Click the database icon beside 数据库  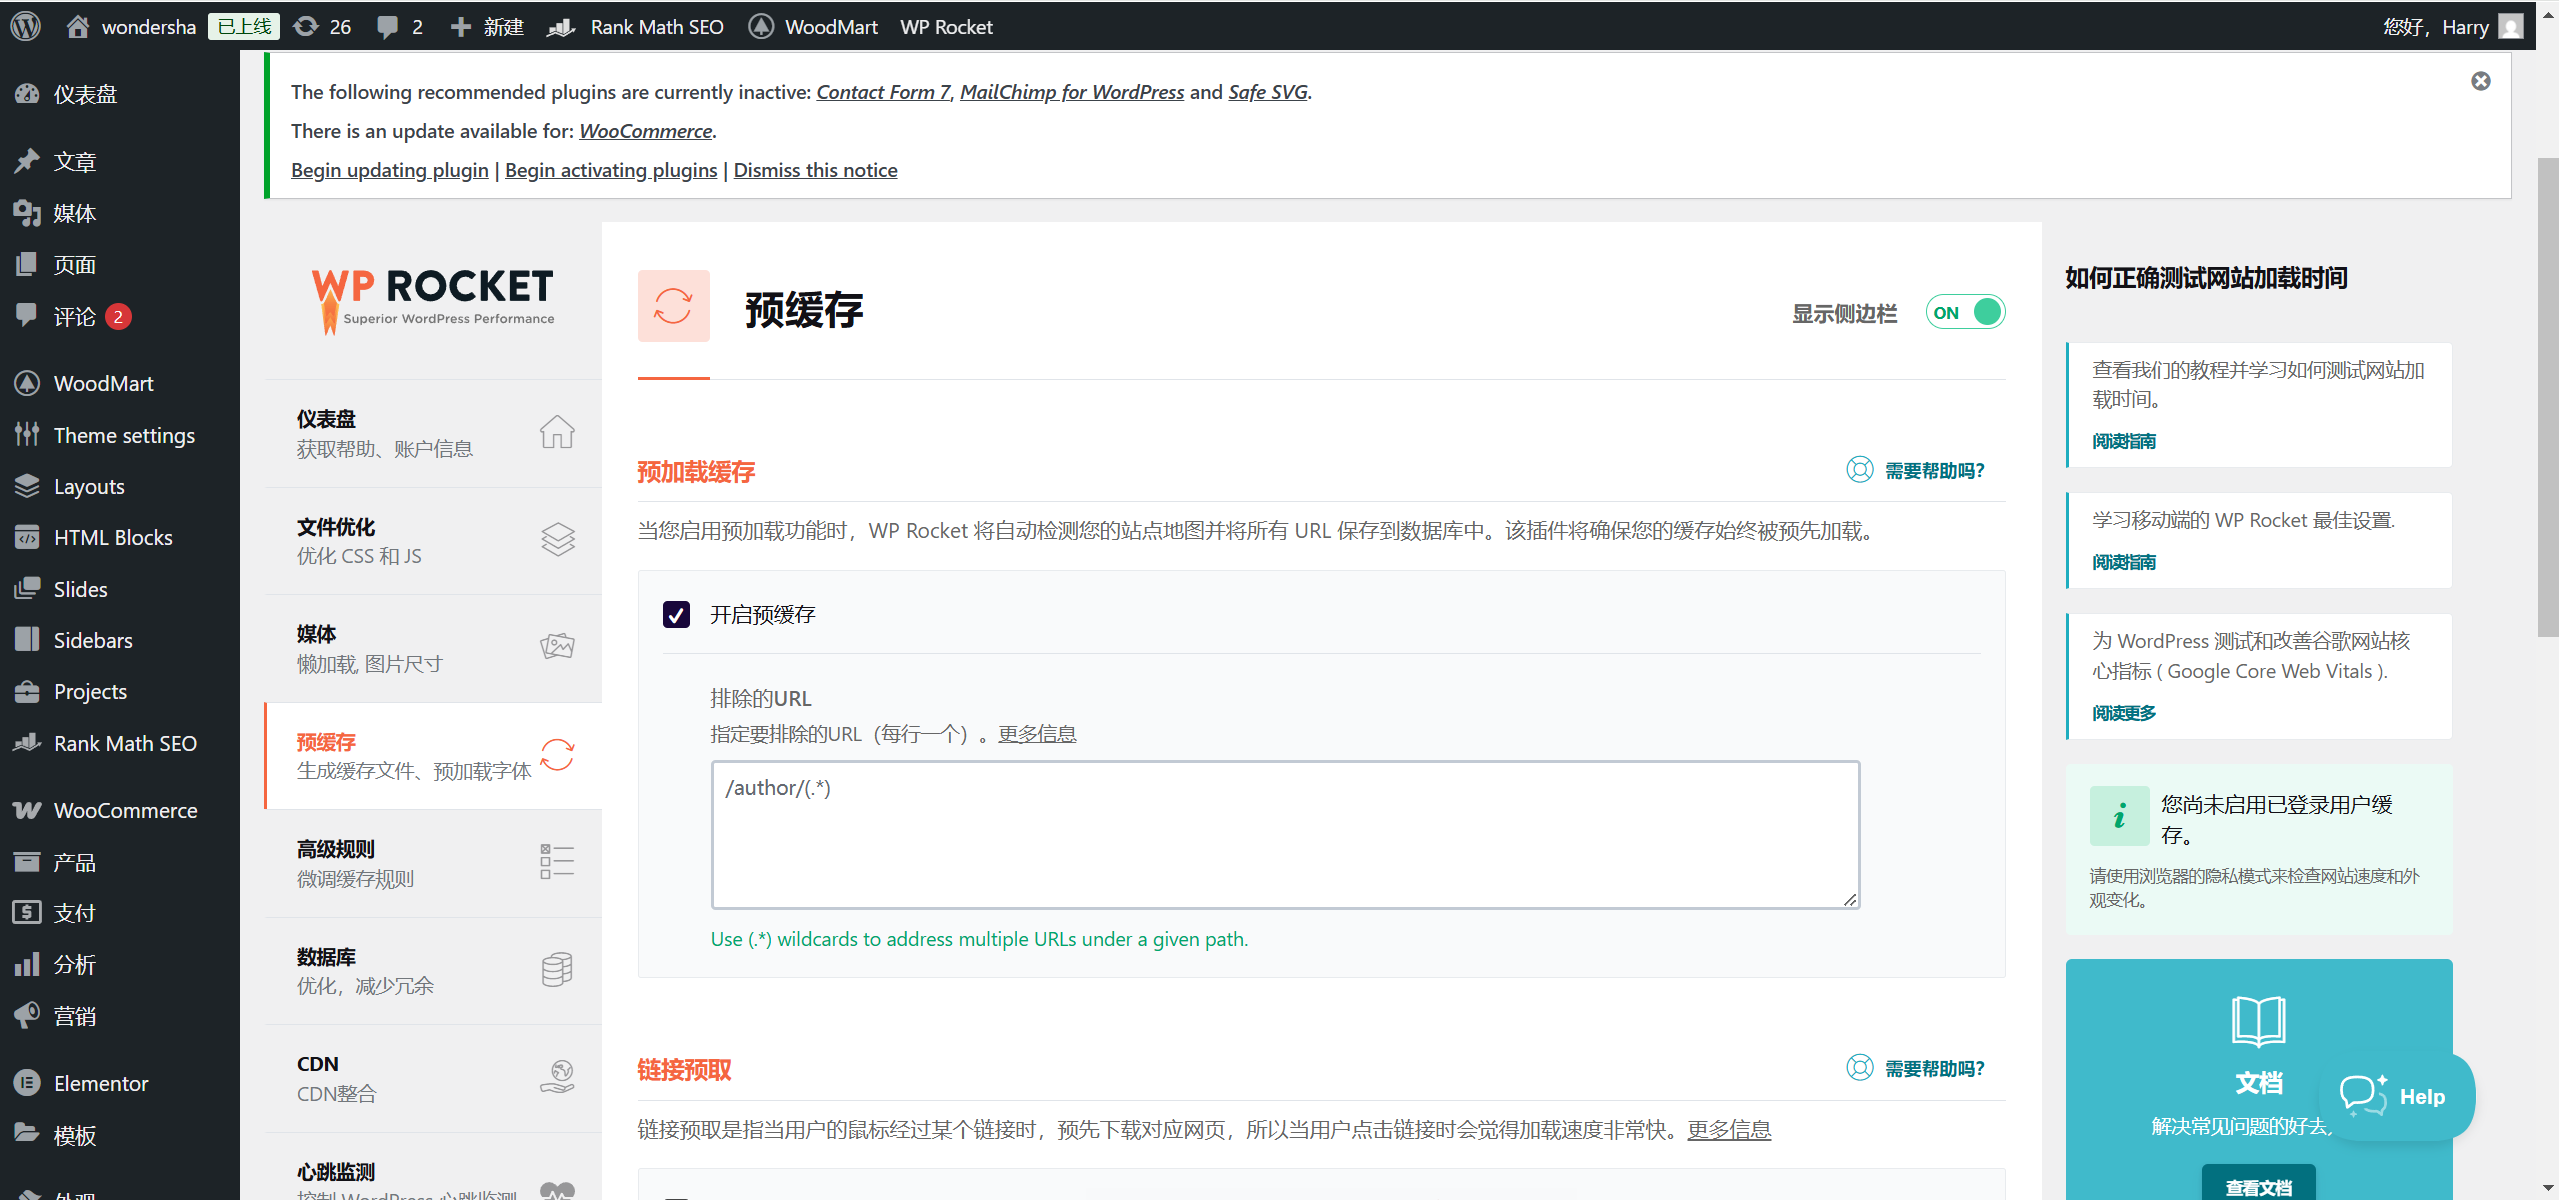557,970
